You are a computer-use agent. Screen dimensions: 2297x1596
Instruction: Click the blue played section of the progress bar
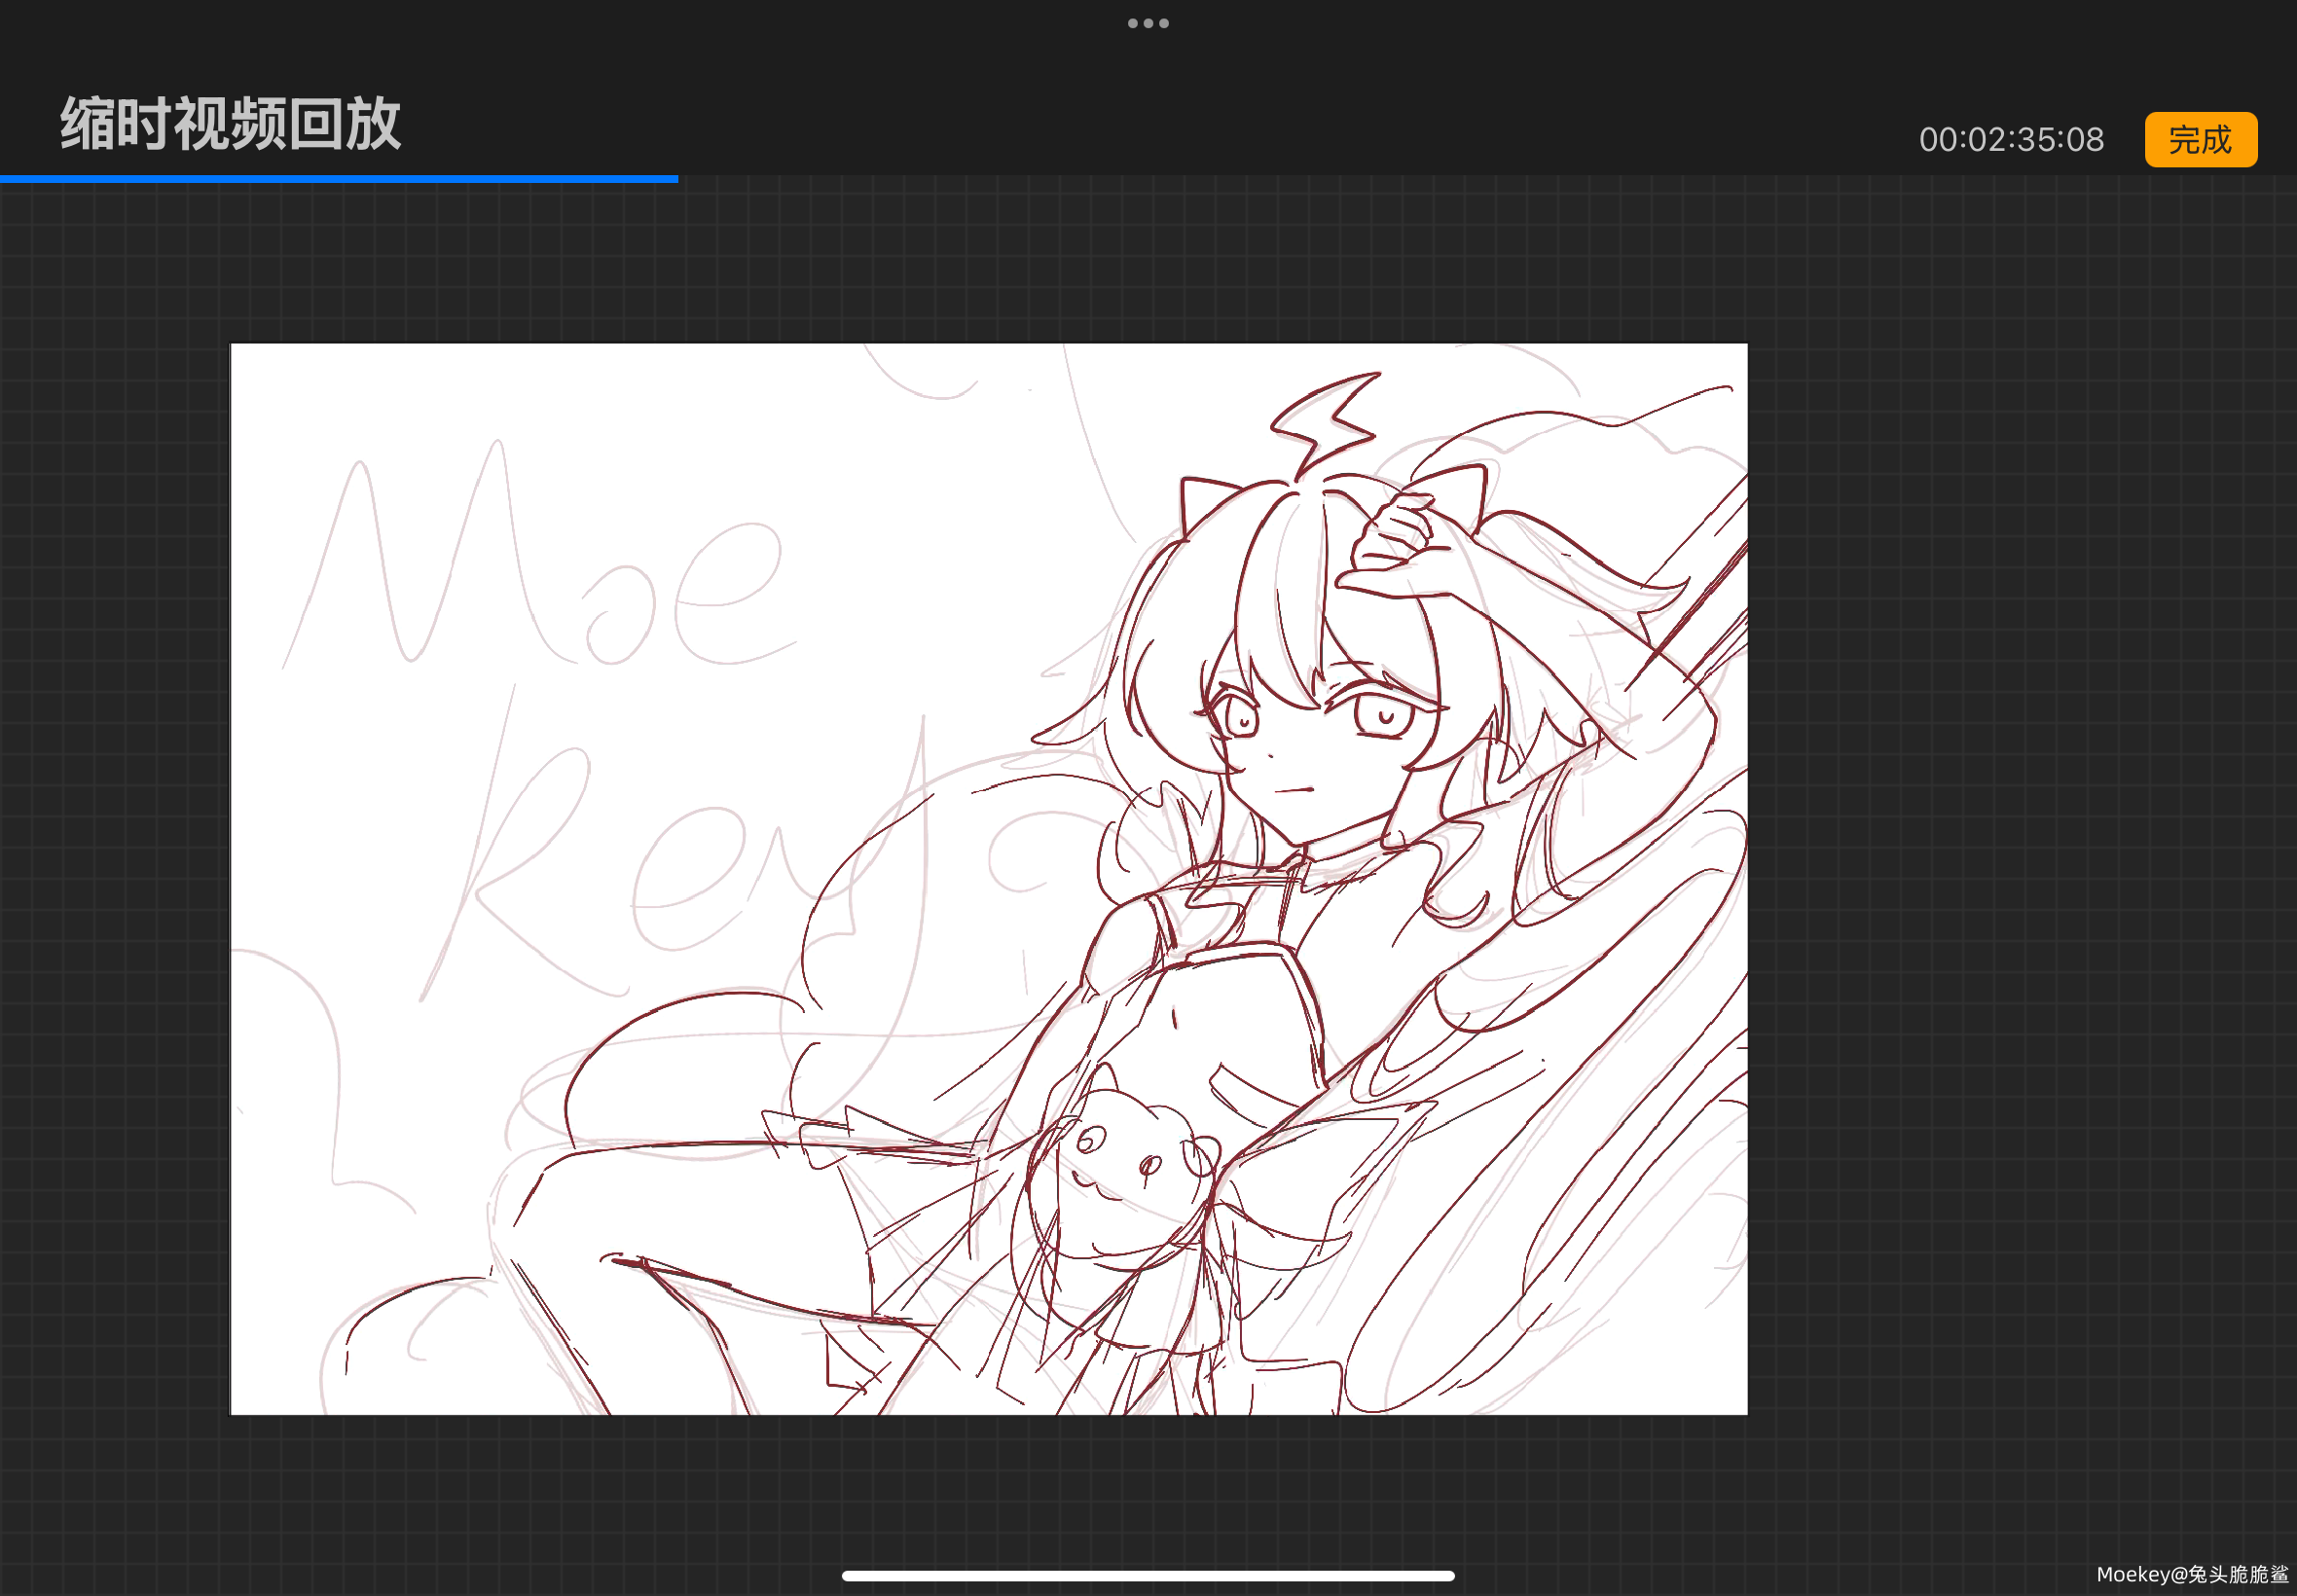[340, 179]
